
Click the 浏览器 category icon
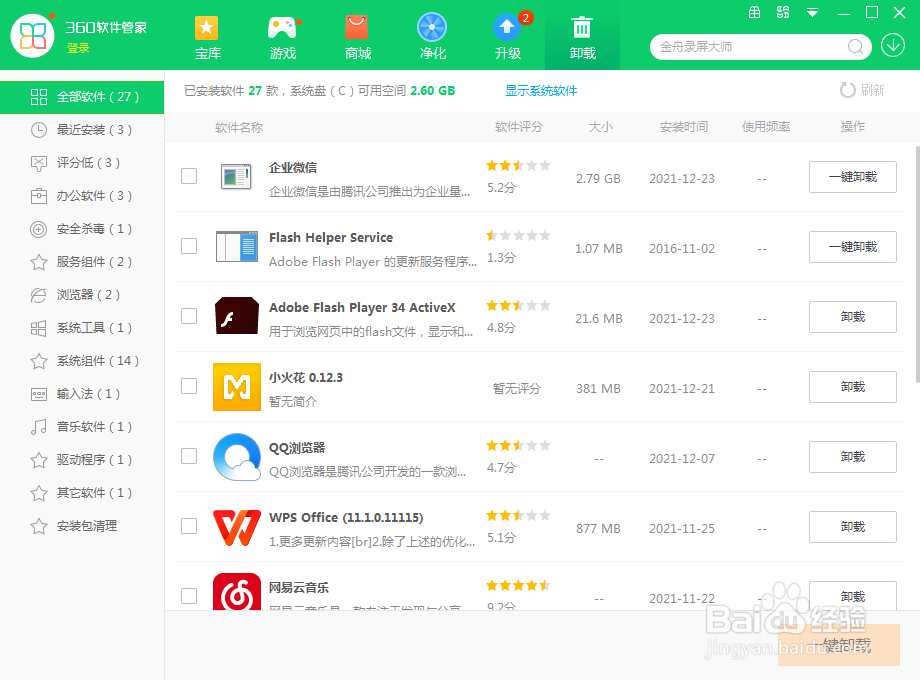click(39, 295)
